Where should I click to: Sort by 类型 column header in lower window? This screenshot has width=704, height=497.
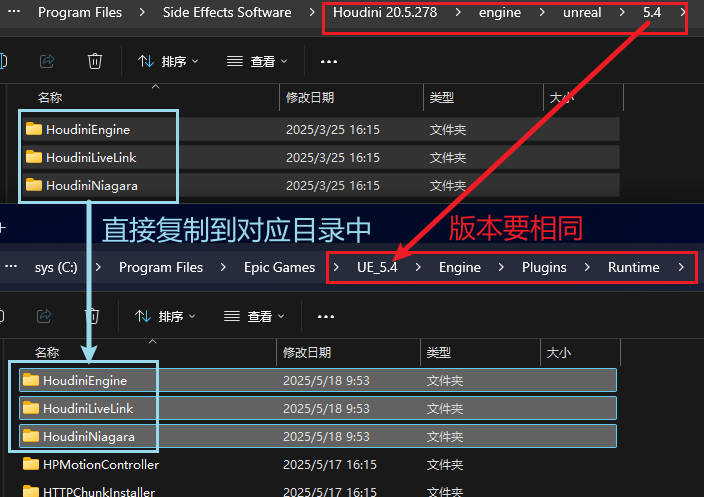[x=440, y=352]
